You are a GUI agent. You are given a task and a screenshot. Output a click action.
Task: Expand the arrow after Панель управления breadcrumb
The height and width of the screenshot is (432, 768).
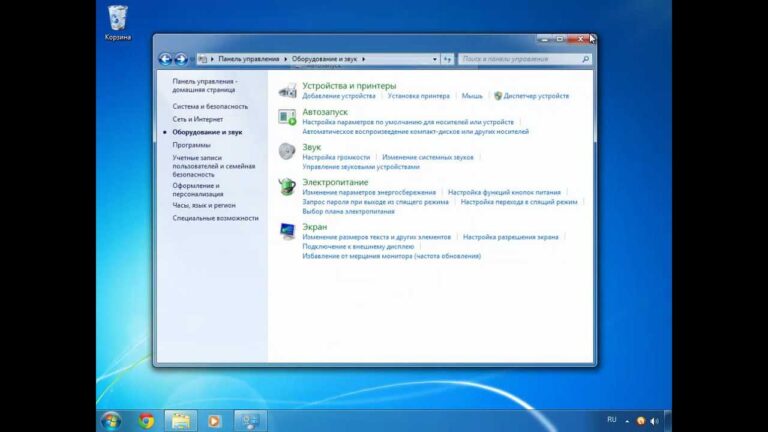(286, 59)
